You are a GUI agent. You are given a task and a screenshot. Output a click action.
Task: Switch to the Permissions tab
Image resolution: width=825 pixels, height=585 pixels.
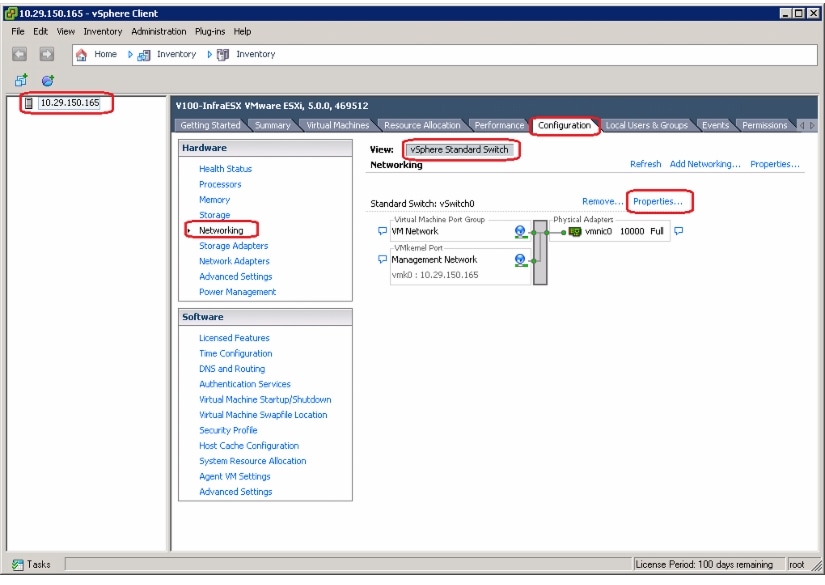coord(764,125)
